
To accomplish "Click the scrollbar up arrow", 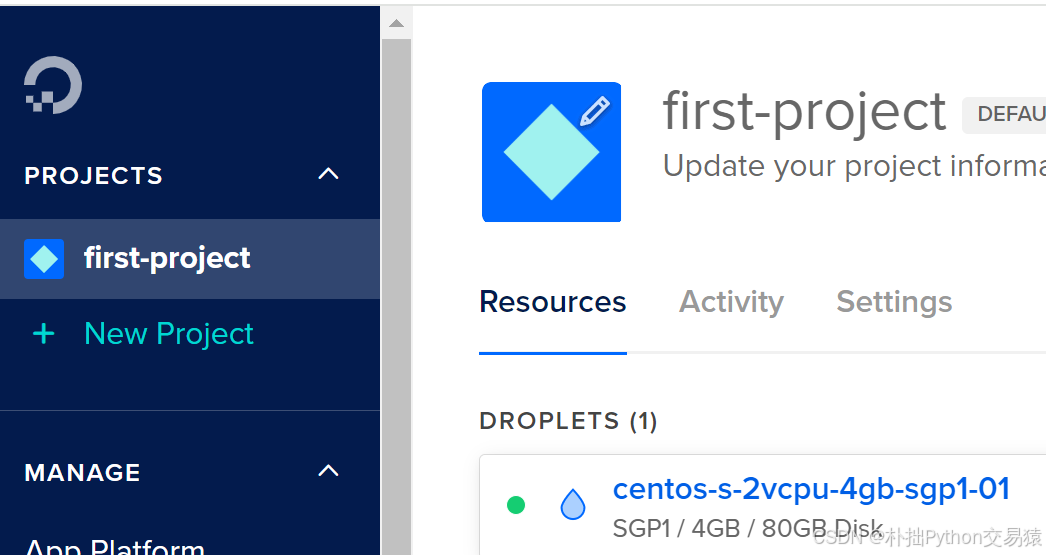I will 396,23.
